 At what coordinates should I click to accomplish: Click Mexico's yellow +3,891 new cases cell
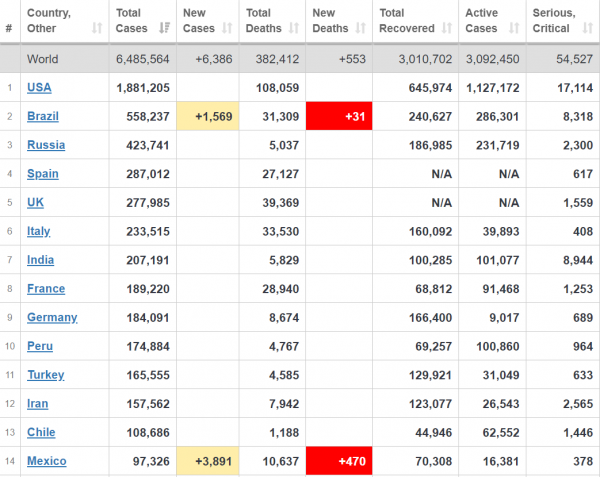208,461
